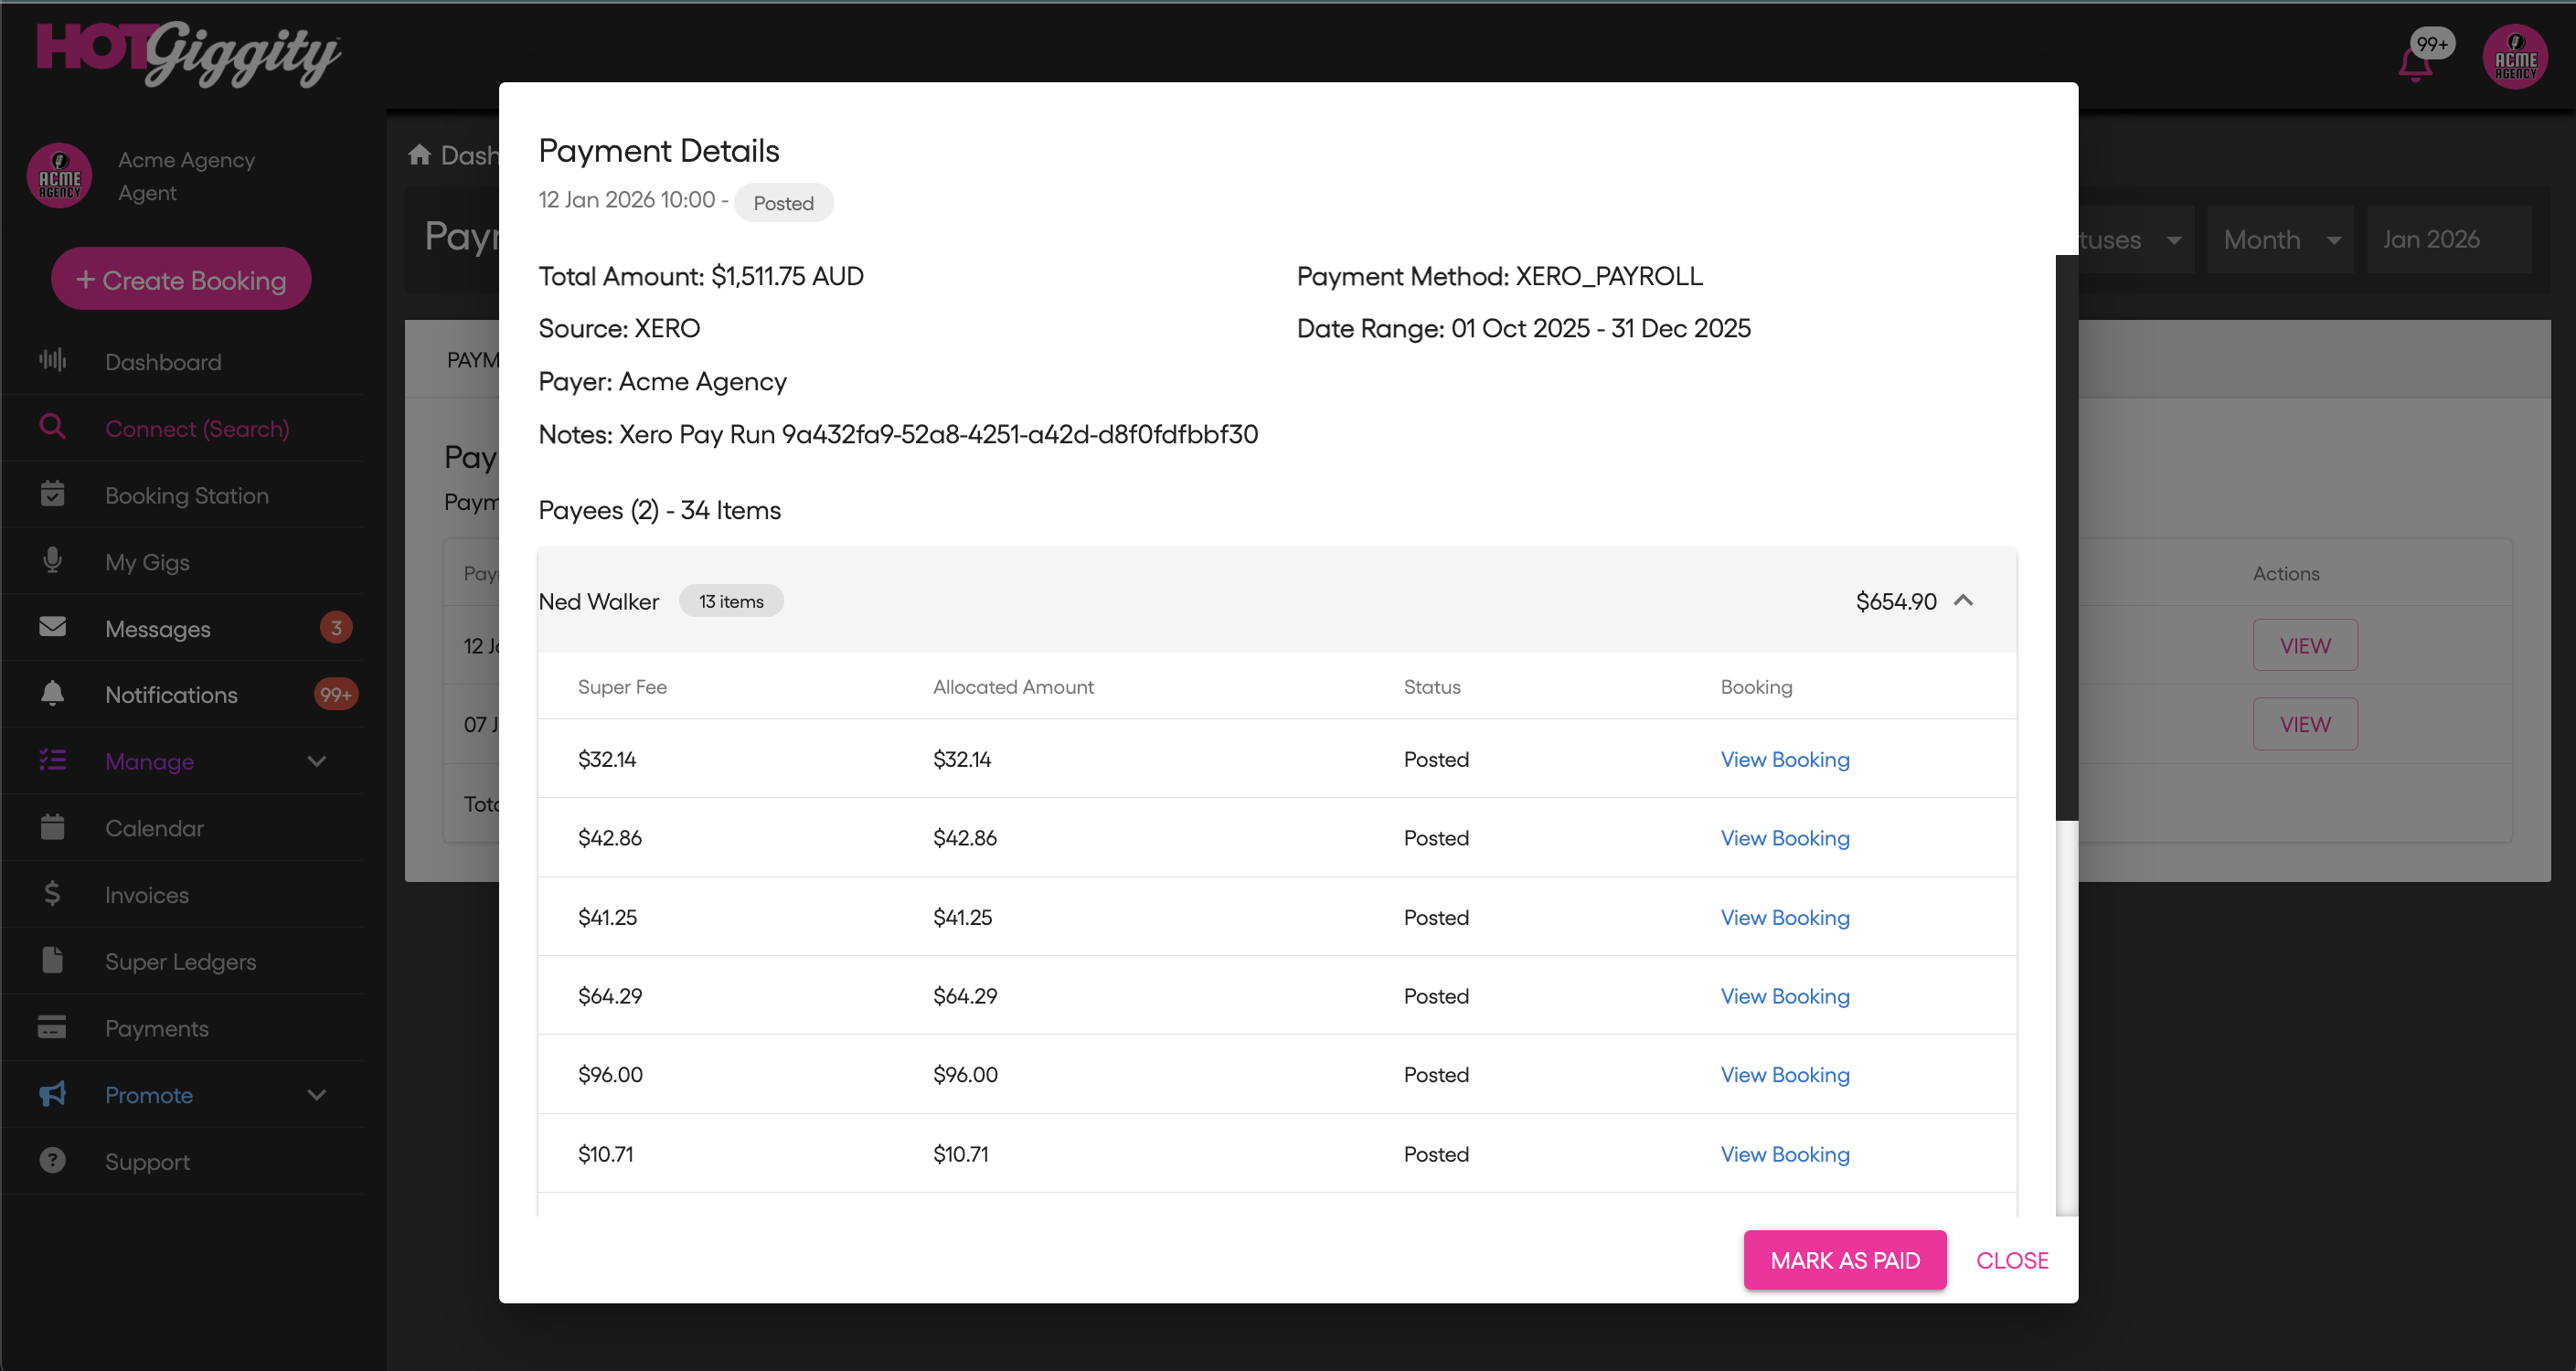This screenshot has height=1371, width=2576.
Task: Click CLOSE to dismiss Payment Details
Action: (2011, 1260)
